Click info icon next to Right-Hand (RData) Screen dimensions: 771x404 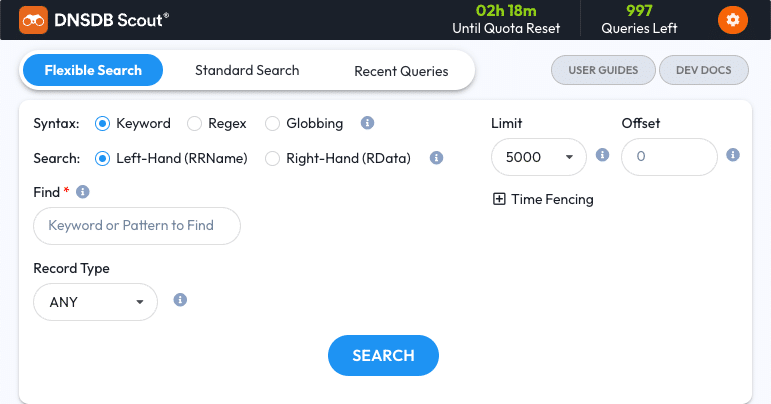click(436, 158)
